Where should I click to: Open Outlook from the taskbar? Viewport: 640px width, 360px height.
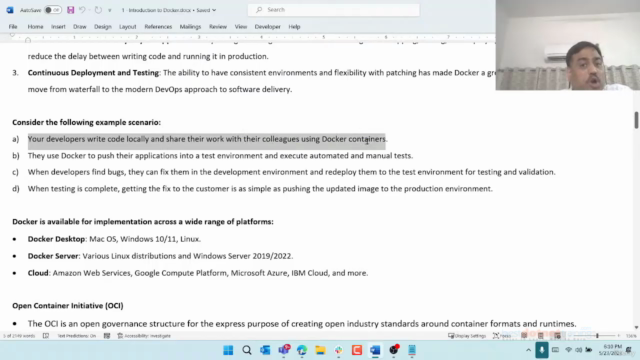point(265,350)
